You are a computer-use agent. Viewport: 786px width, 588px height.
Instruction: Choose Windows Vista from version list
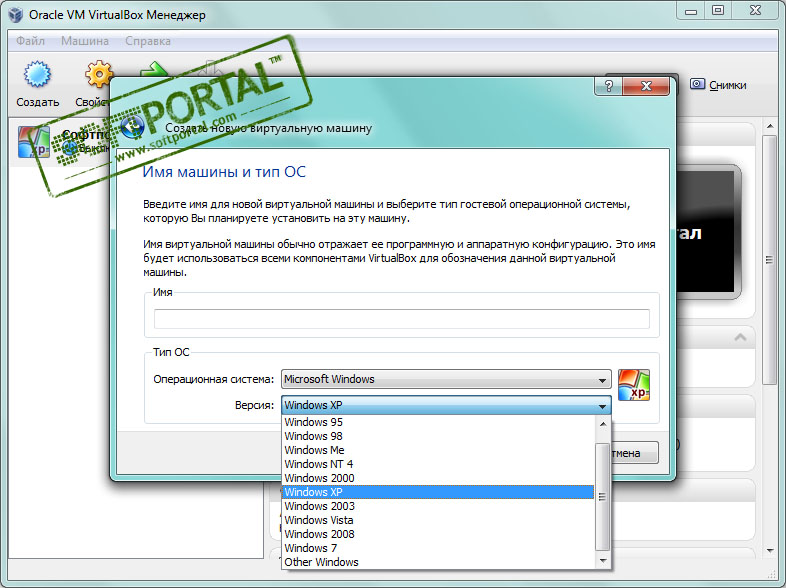click(438, 520)
